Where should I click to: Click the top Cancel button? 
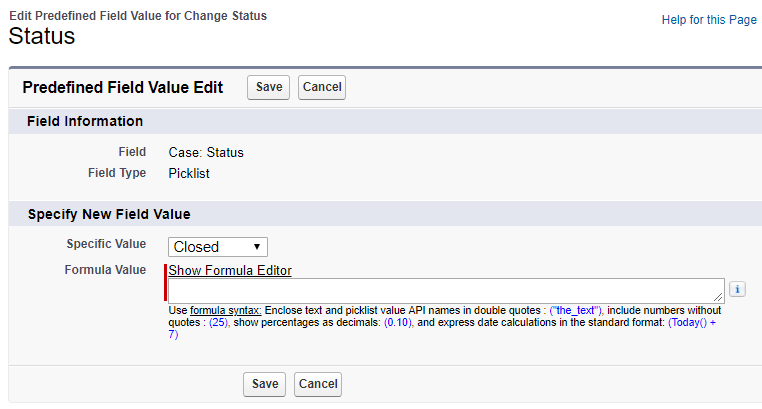pyautogui.click(x=322, y=87)
